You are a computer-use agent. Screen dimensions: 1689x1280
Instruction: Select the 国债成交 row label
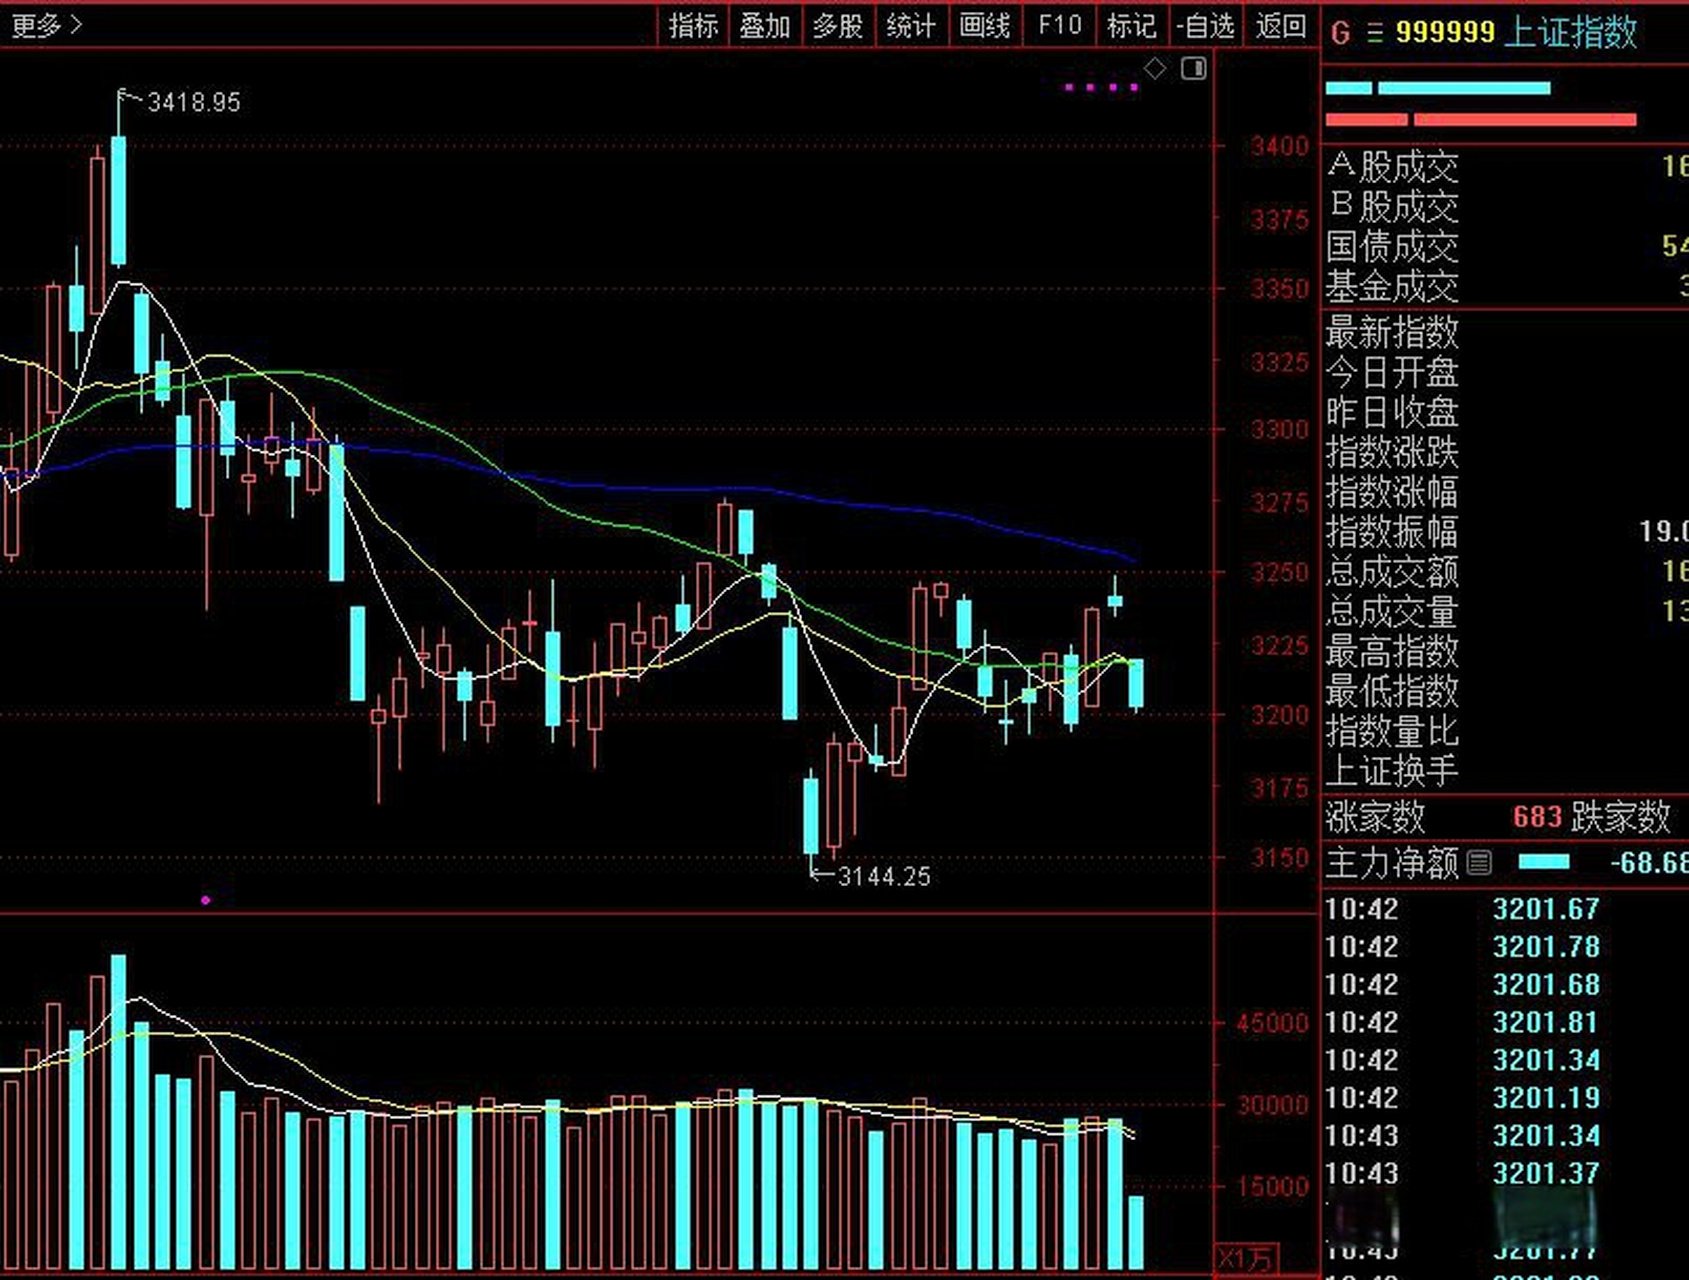[1392, 246]
